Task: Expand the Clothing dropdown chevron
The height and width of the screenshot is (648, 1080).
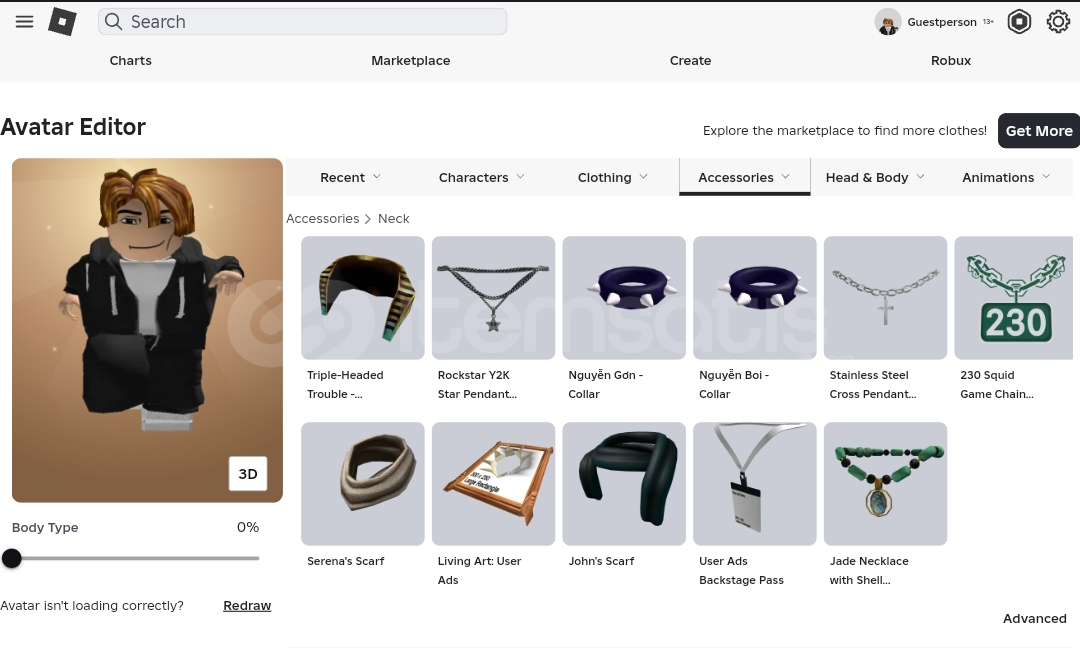Action: [643, 176]
